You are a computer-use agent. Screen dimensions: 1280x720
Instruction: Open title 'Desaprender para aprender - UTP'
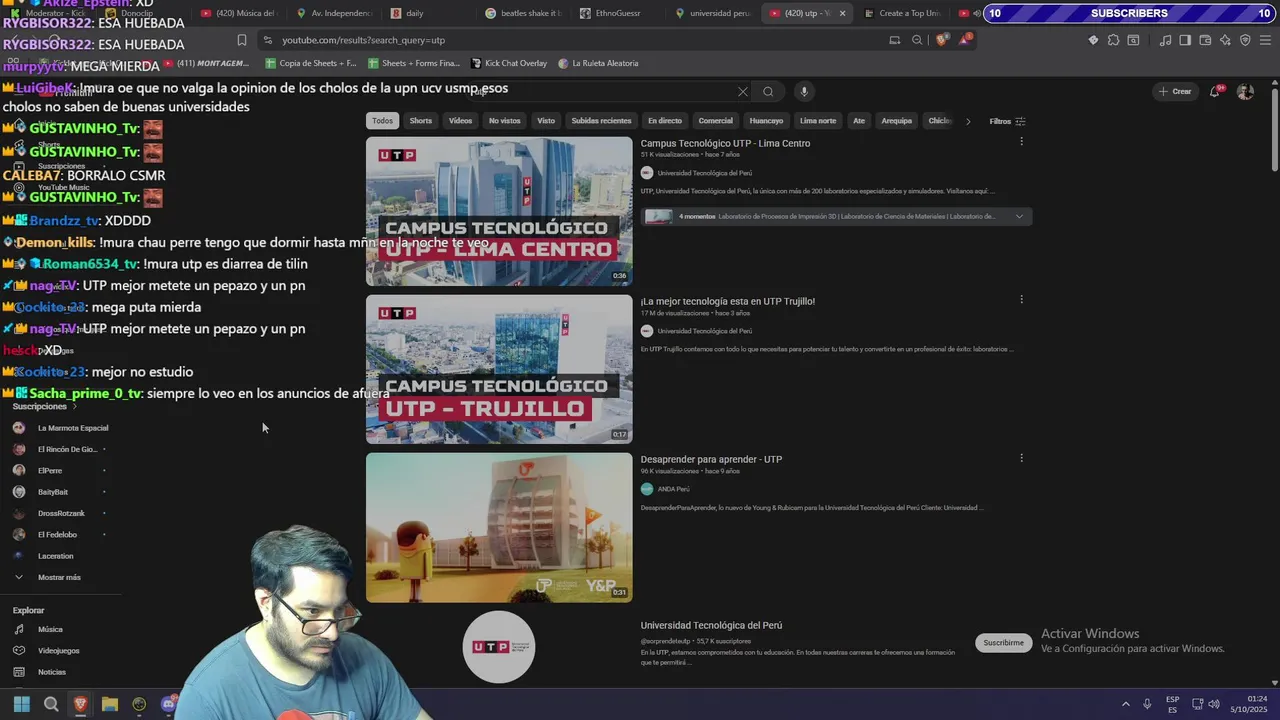tap(711, 459)
